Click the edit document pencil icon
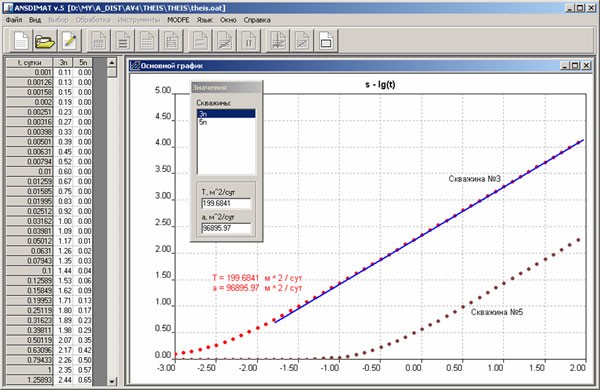 (x=69, y=41)
